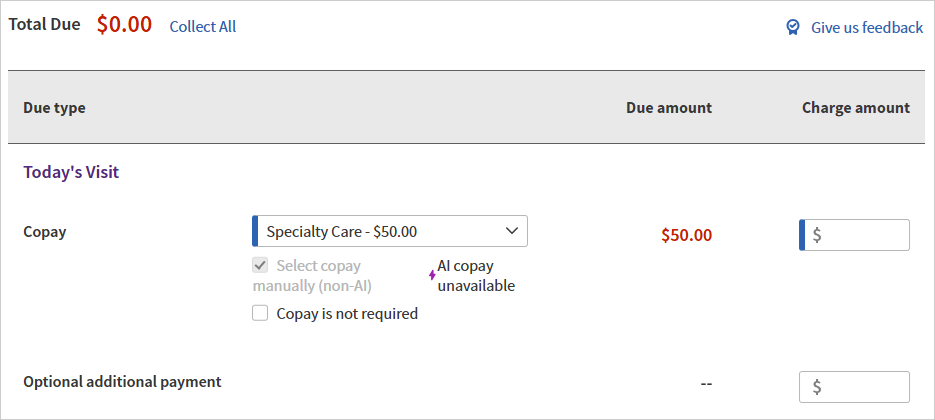
Task: Click the $0.00 Total Due amount
Action: tap(124, 25)
